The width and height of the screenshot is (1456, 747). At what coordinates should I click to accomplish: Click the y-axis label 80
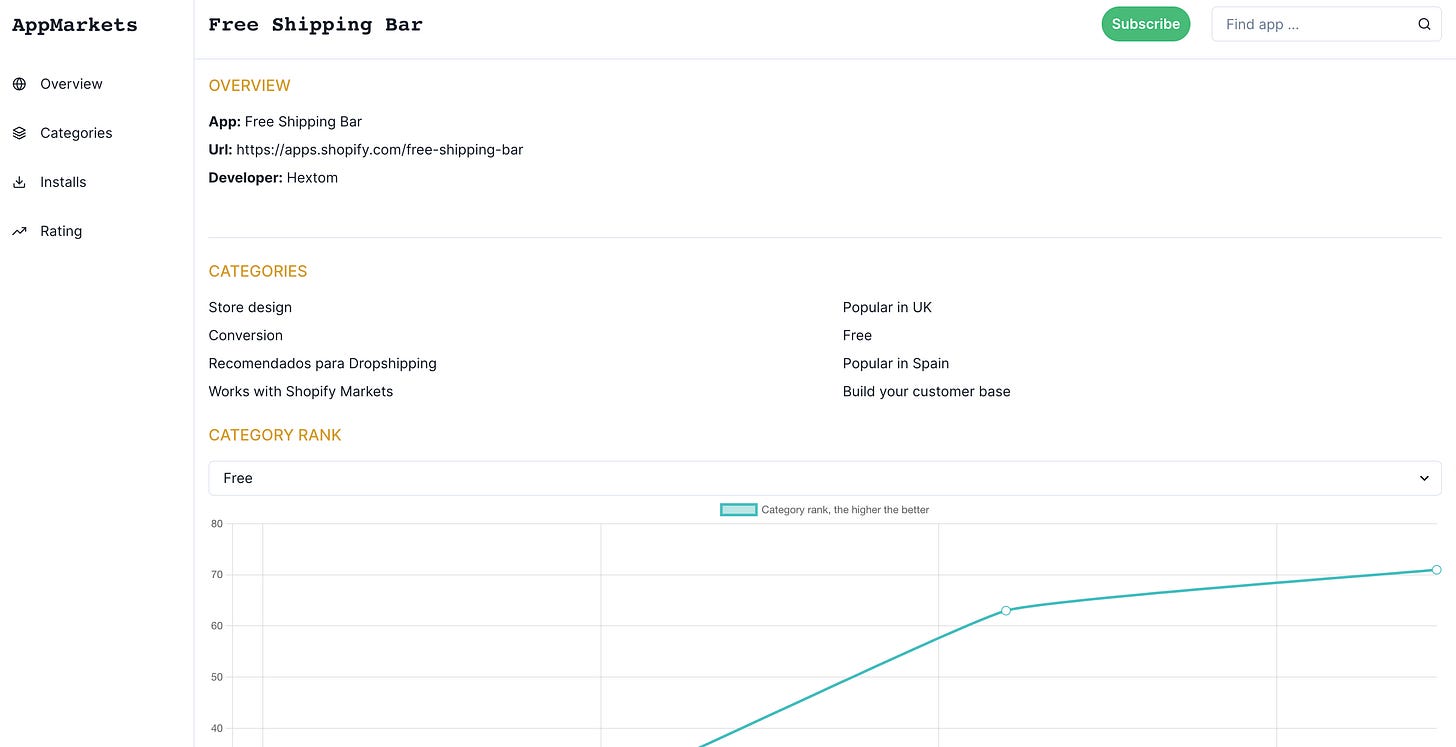tap(217, 524)
